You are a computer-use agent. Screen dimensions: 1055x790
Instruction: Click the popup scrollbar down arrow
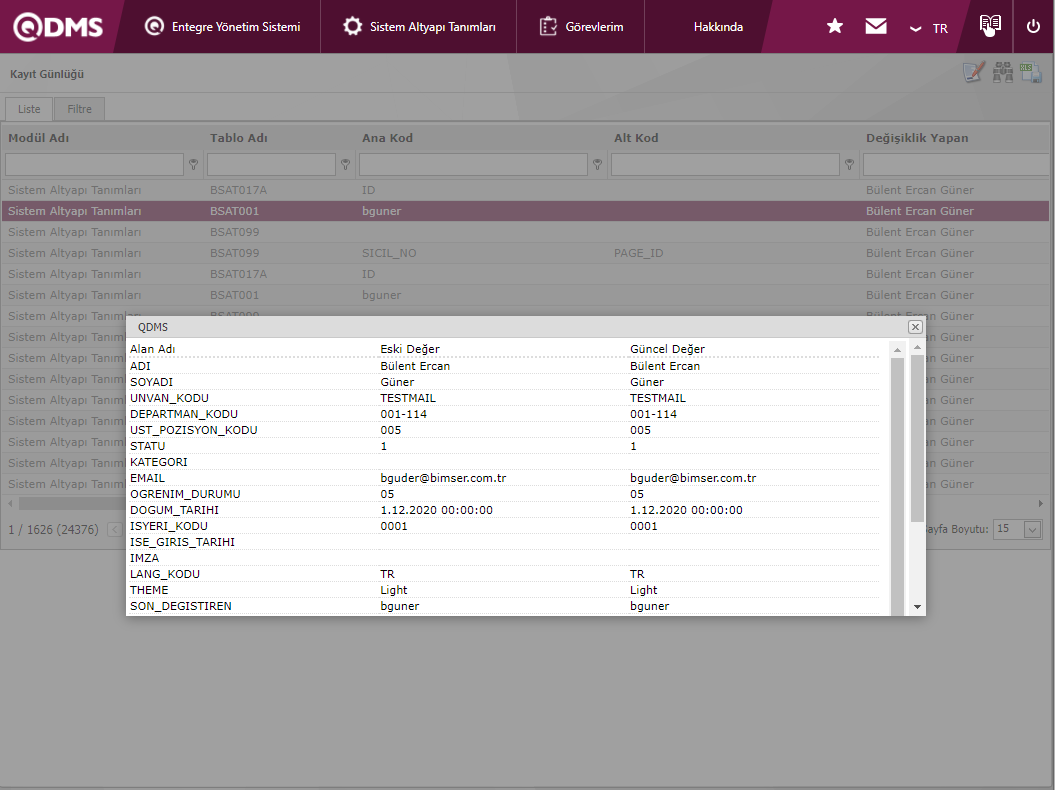pos(917,606)
